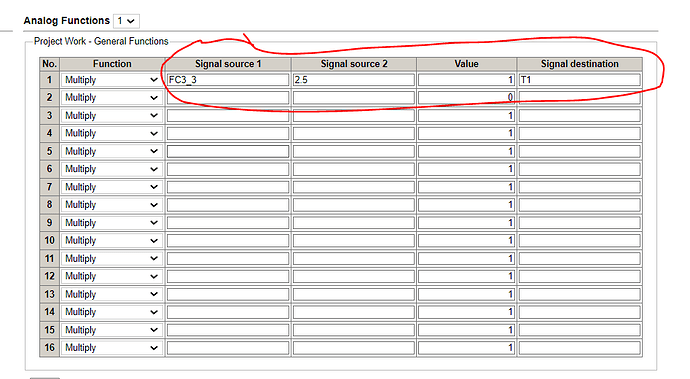
Task: Click Signal source 2 field containing 2.5
Action: click(353, 80)
